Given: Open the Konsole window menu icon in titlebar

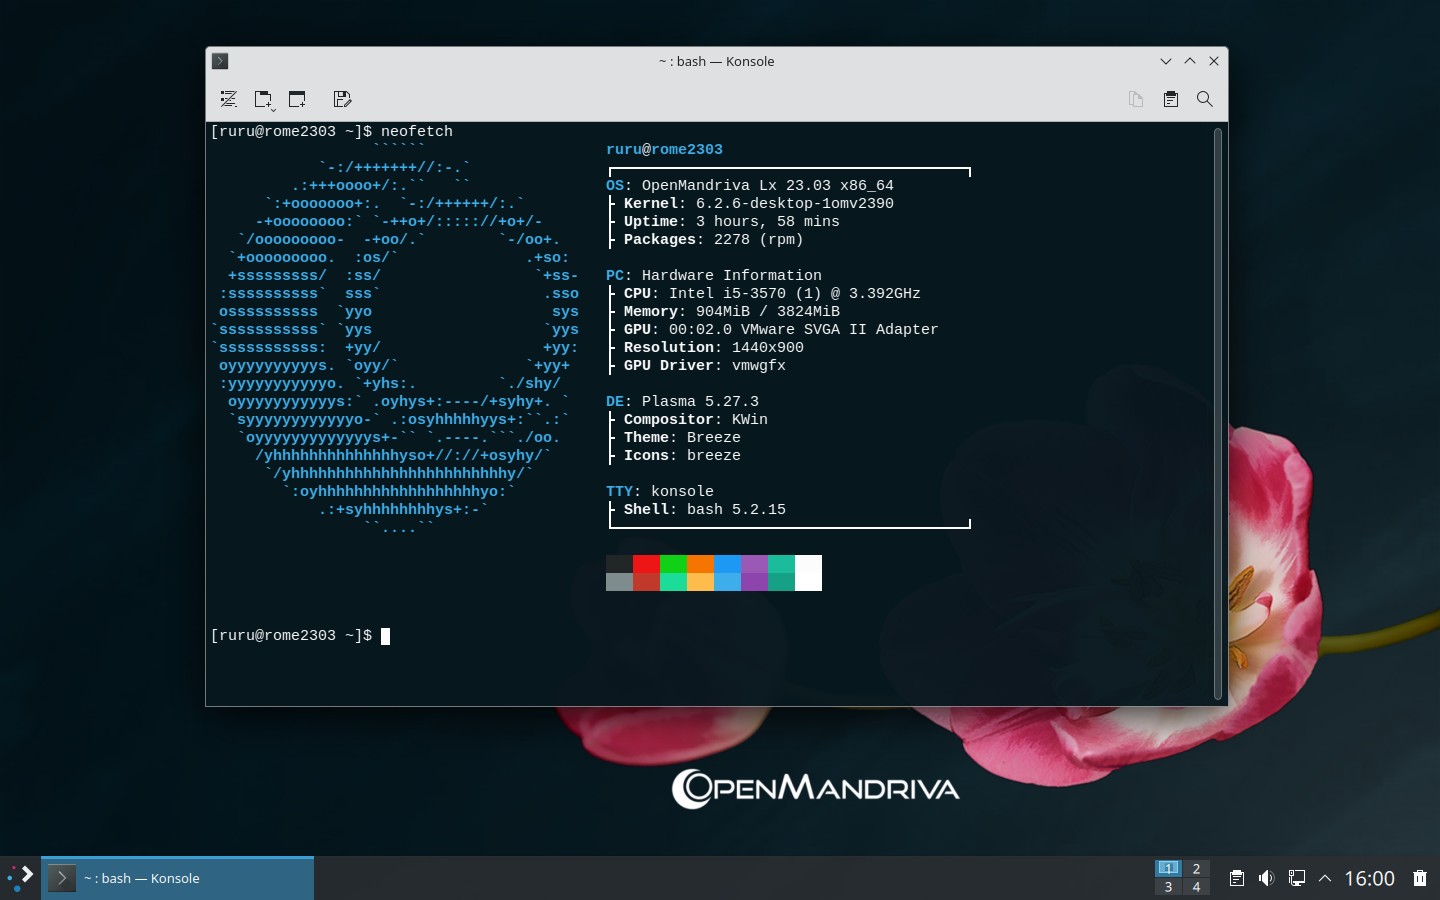Looking at the screenshot, I should coord(221,61).
